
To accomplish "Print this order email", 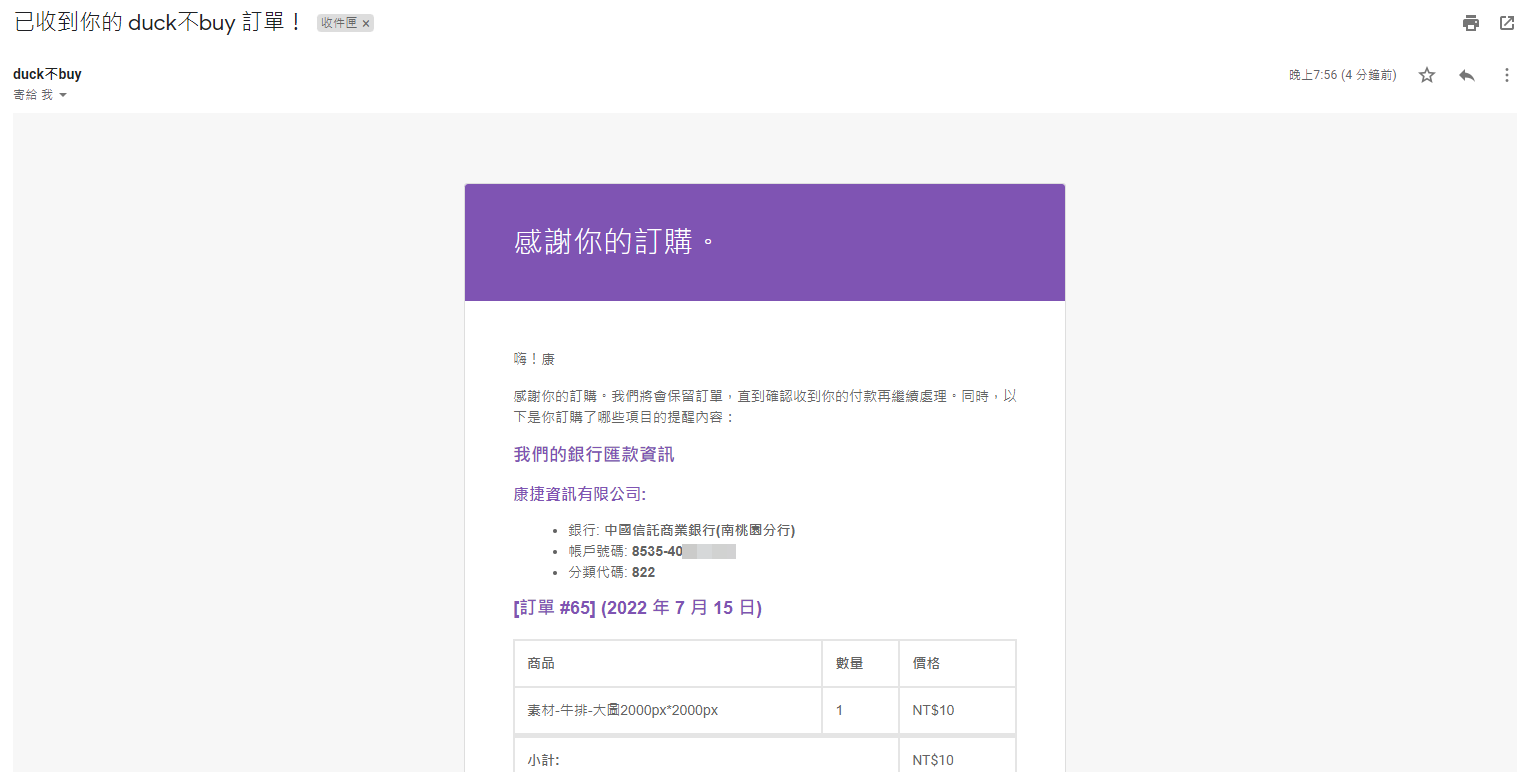I will click(x=1470, y=23).
